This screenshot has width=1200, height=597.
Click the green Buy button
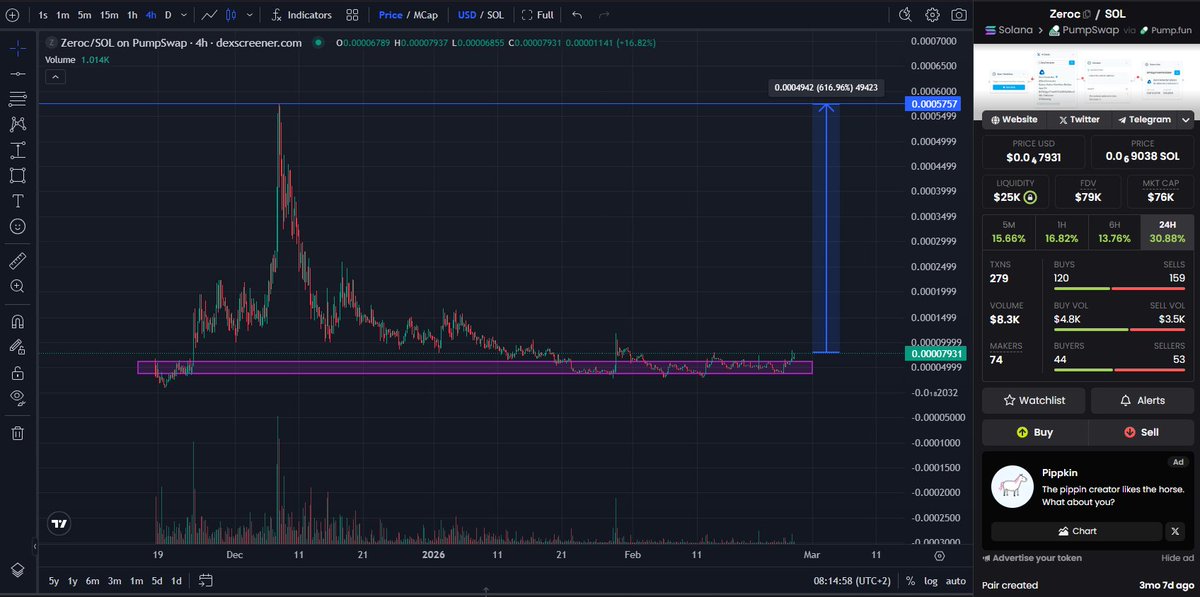(x=1034, y=432)
